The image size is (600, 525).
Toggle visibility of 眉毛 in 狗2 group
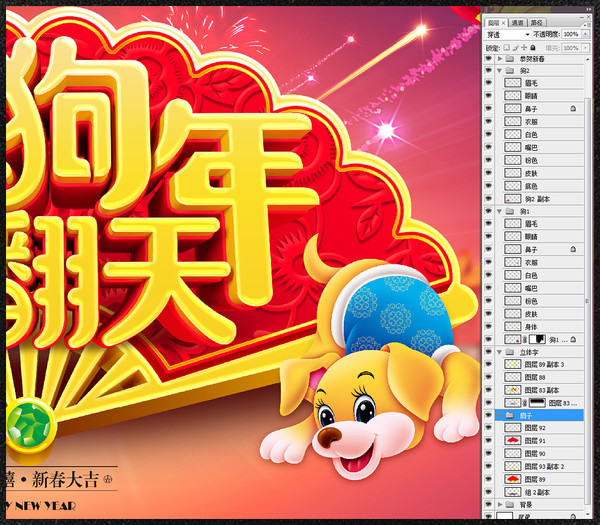tap(488, 83)
